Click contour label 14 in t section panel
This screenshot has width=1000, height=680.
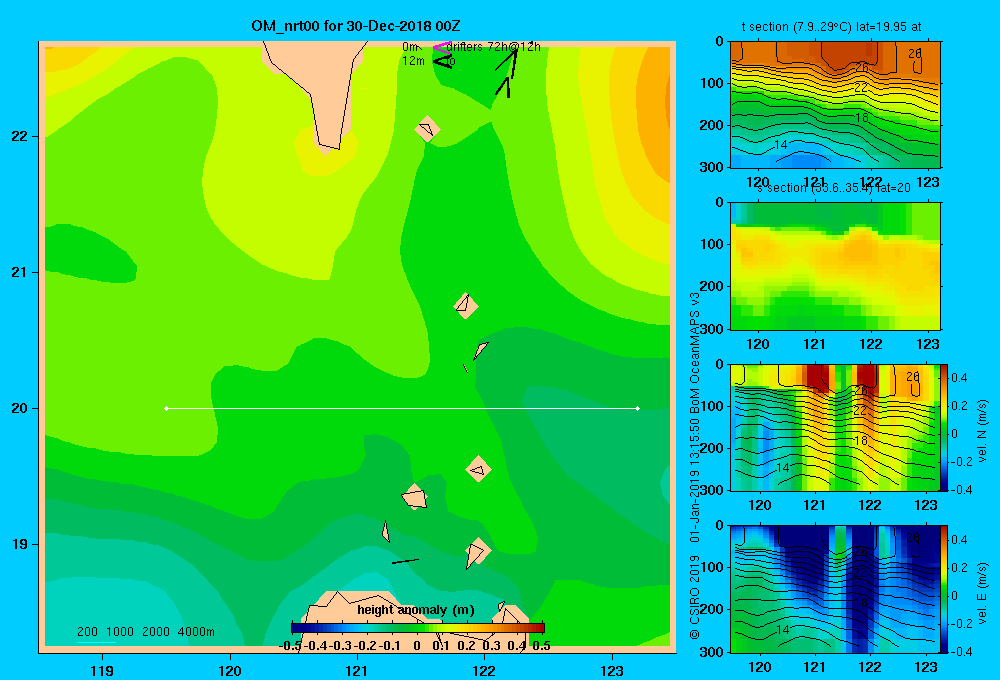(781, 145)
